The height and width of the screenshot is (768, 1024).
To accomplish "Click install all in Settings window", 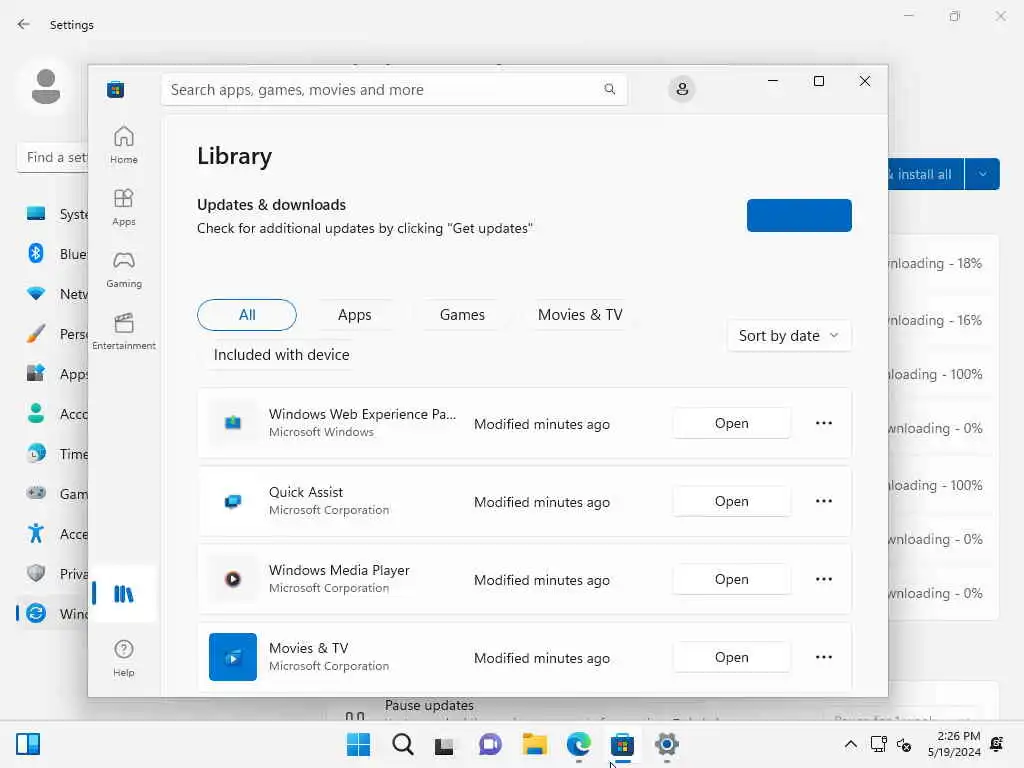I will pyautogui.click(x=925, y=174).
